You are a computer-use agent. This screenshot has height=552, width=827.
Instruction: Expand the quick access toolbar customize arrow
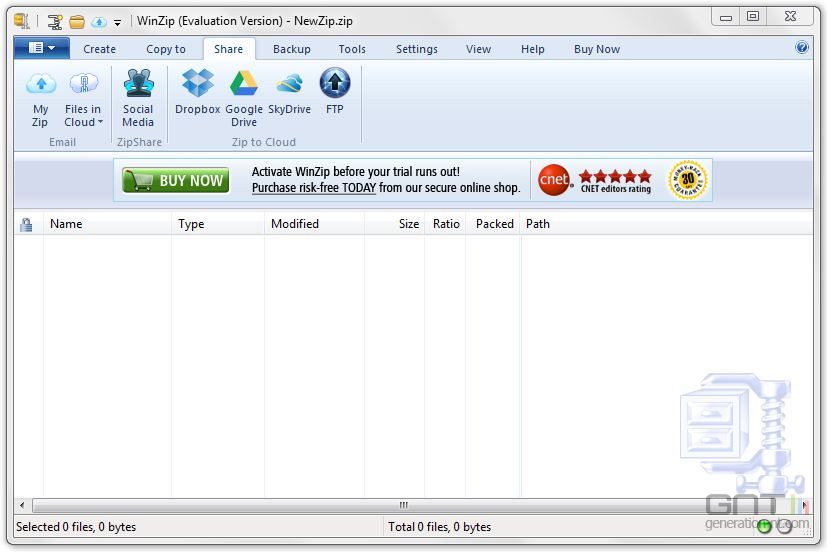pyautogui.click(x=118, y=22)
